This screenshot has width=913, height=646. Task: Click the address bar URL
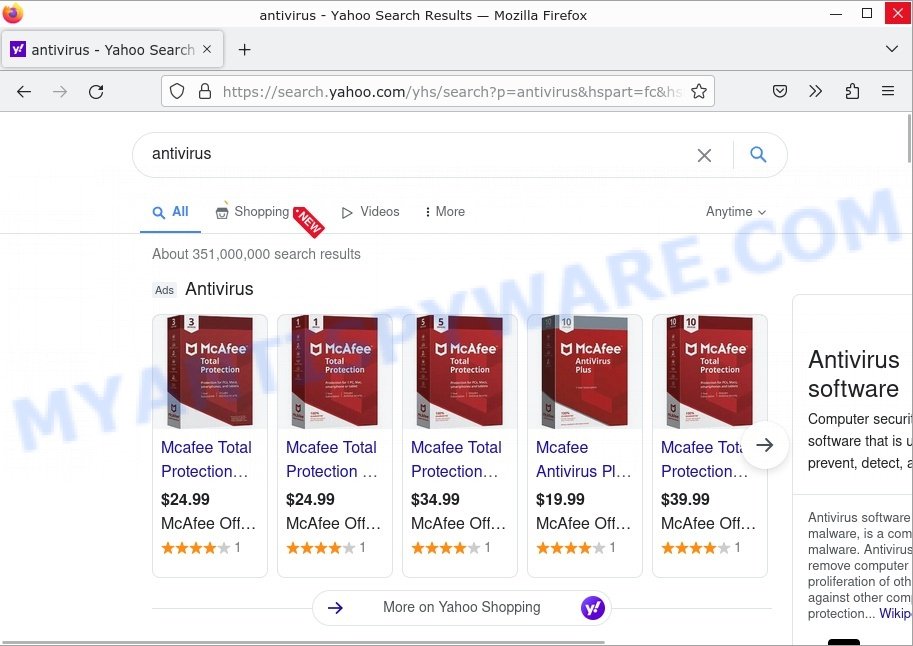coord(451,91)
